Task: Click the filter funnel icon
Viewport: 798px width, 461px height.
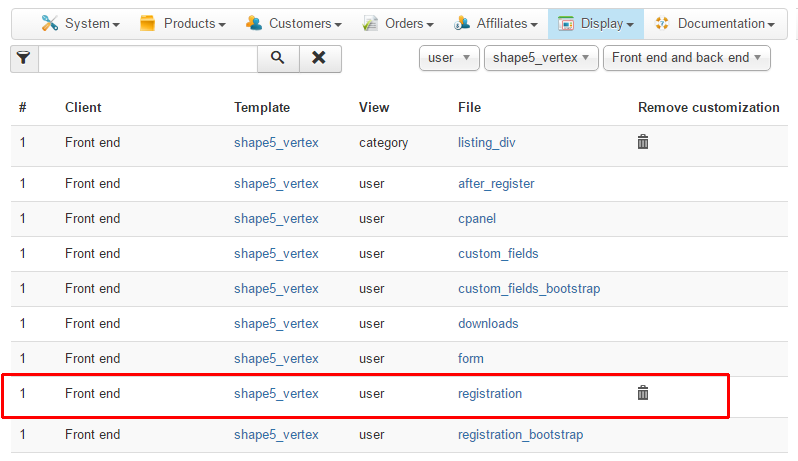Action: [24, 59]
